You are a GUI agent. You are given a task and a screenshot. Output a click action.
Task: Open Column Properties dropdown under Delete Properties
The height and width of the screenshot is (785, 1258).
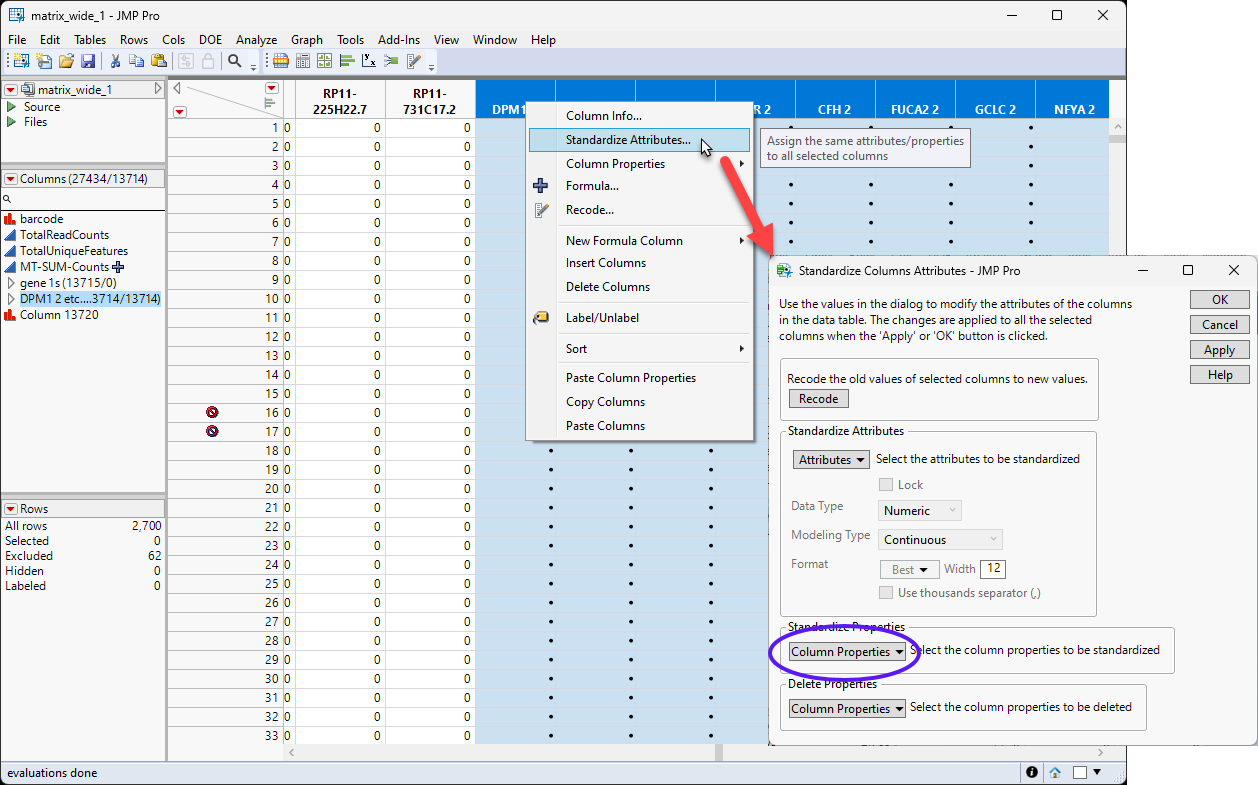847,709
